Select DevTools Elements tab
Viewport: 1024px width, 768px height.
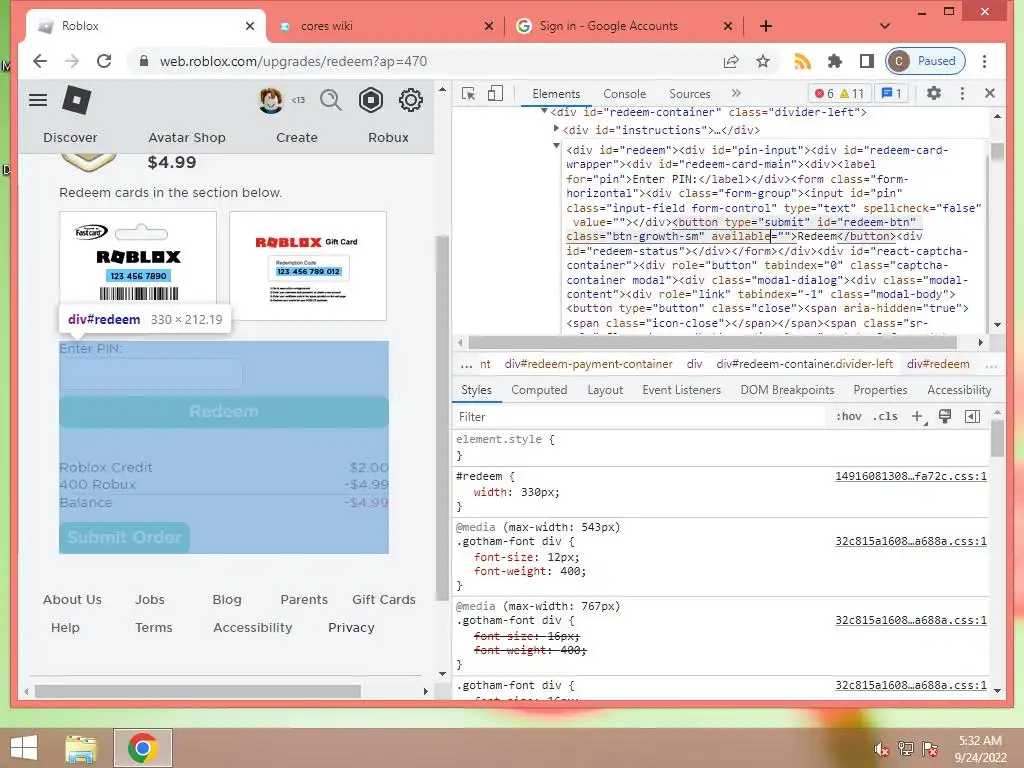[x=556, y=93]
